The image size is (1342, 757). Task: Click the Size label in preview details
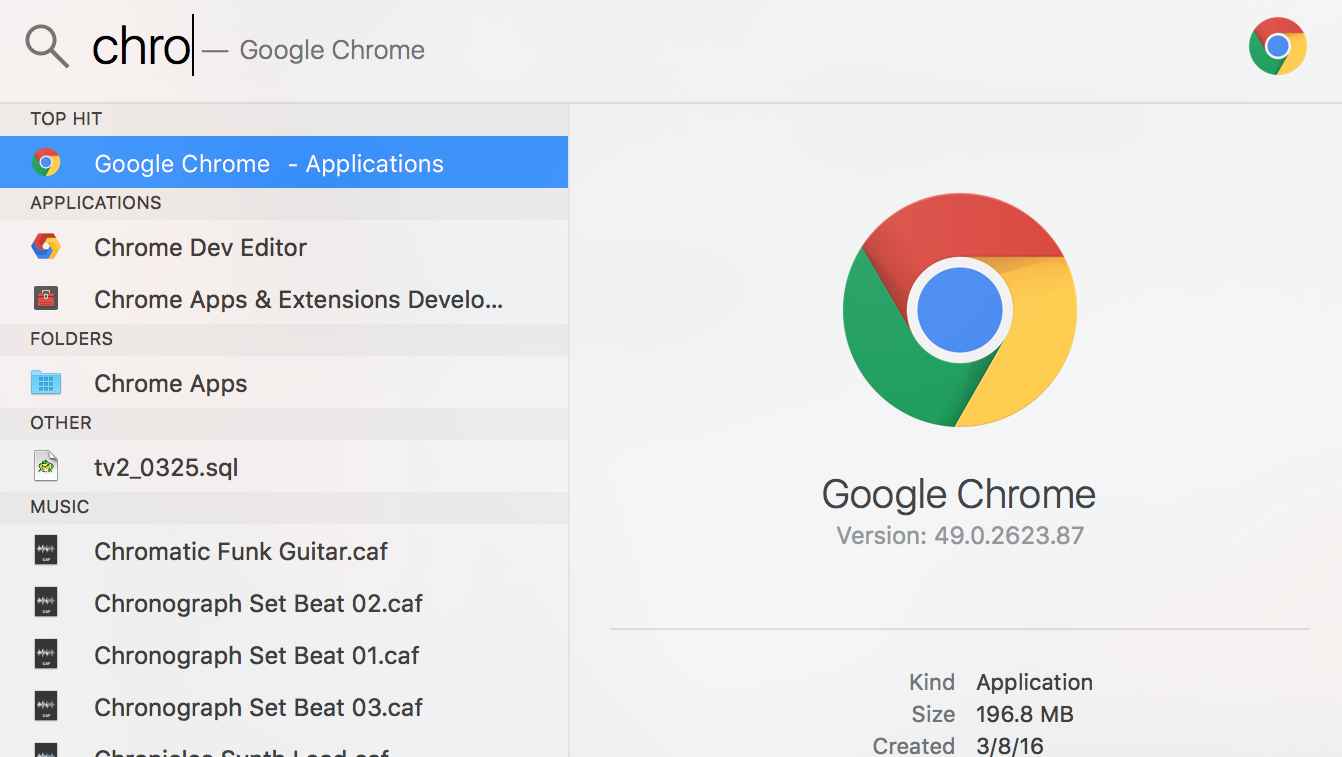pos(934,714)
